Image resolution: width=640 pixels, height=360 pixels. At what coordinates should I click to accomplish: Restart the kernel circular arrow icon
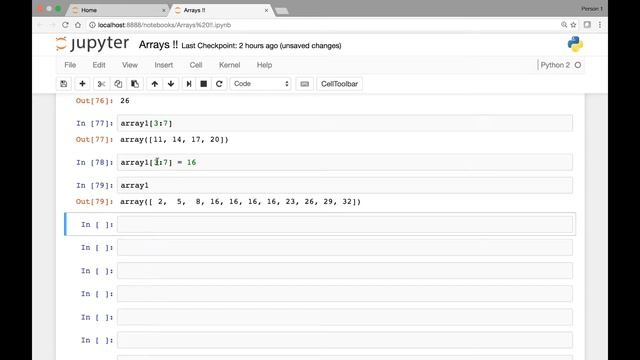point(219,84)
